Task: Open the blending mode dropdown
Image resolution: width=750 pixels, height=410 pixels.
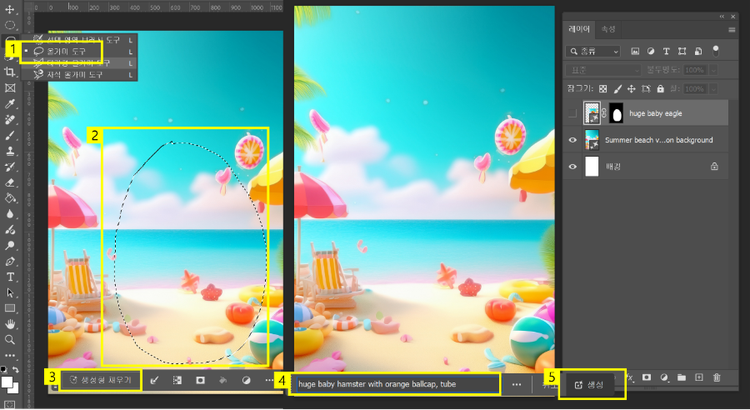Action: coord(603,70)
